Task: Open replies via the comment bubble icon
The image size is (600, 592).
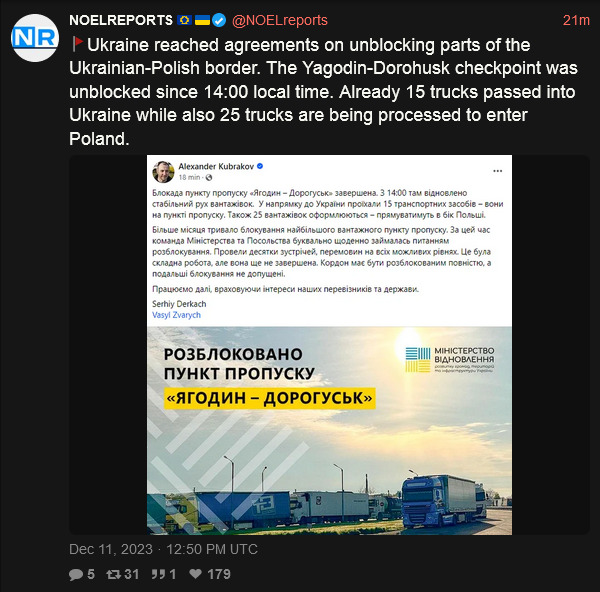Action: [x=76, y=574]
